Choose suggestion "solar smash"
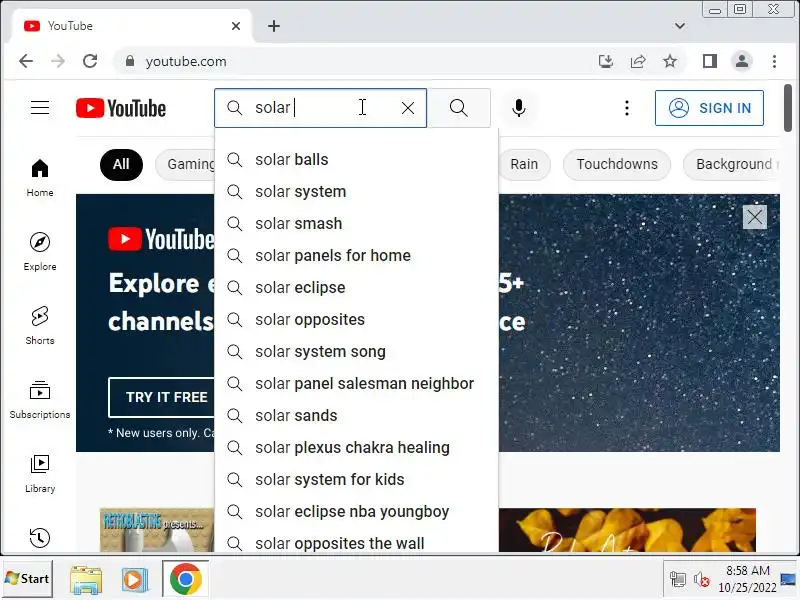The image size is (800, 600). coord(356,224)
